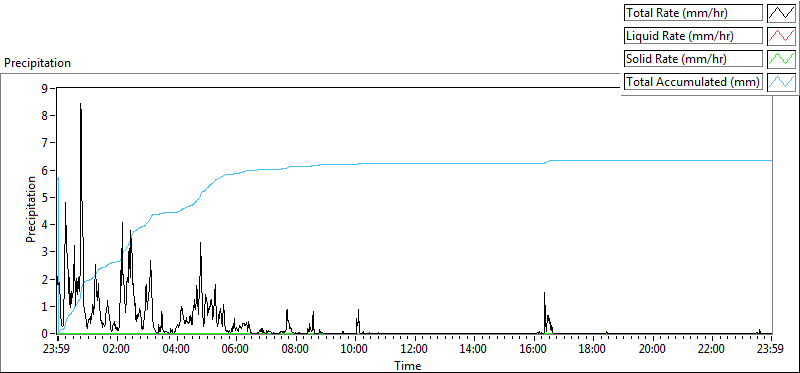Click the 5 y-axis tick label
The image size is (800, 373).
tap(44, 197)
